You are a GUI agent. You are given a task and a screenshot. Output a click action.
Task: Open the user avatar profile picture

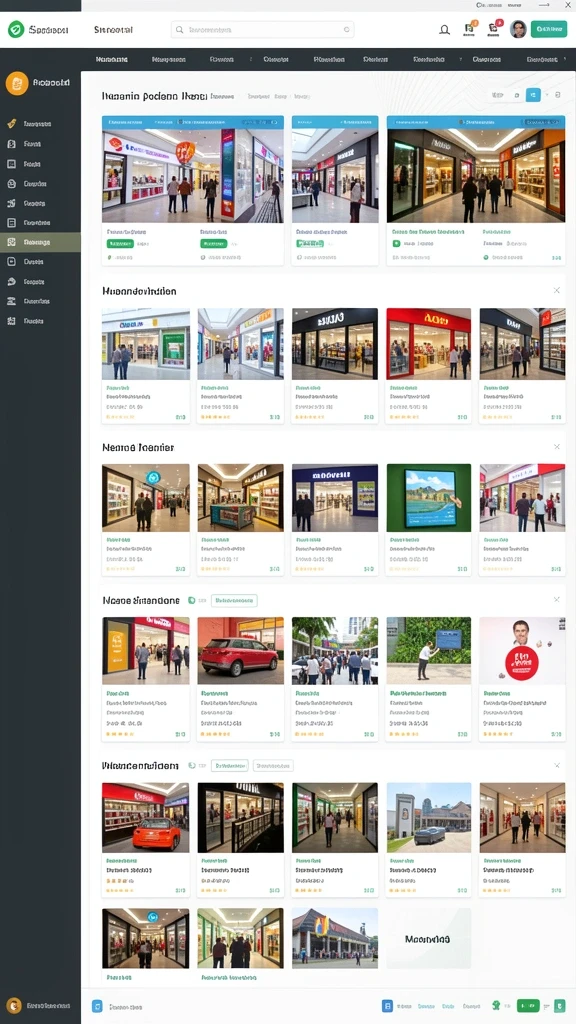coord(518,29)
